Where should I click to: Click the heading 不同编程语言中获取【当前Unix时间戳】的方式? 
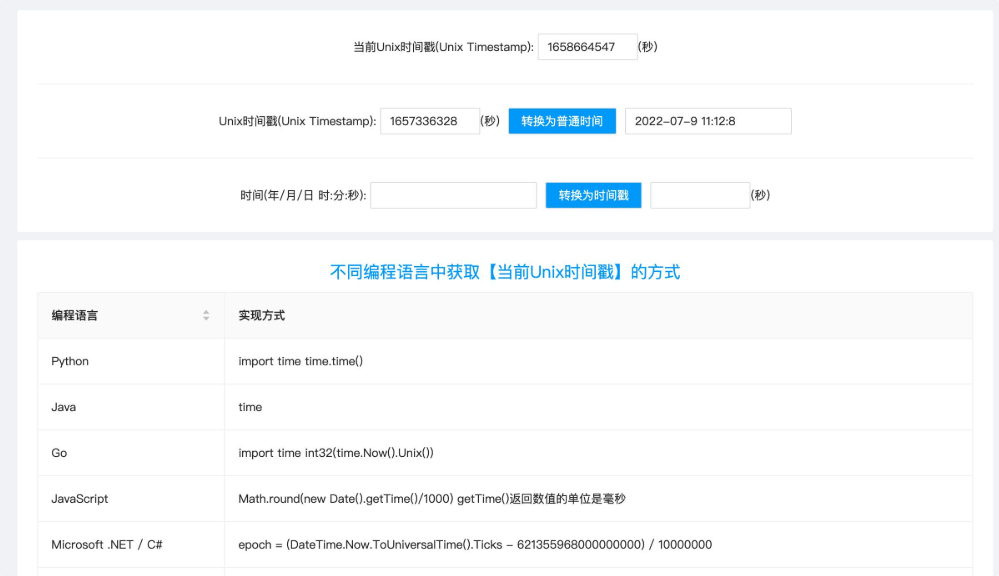coord(505,272)
